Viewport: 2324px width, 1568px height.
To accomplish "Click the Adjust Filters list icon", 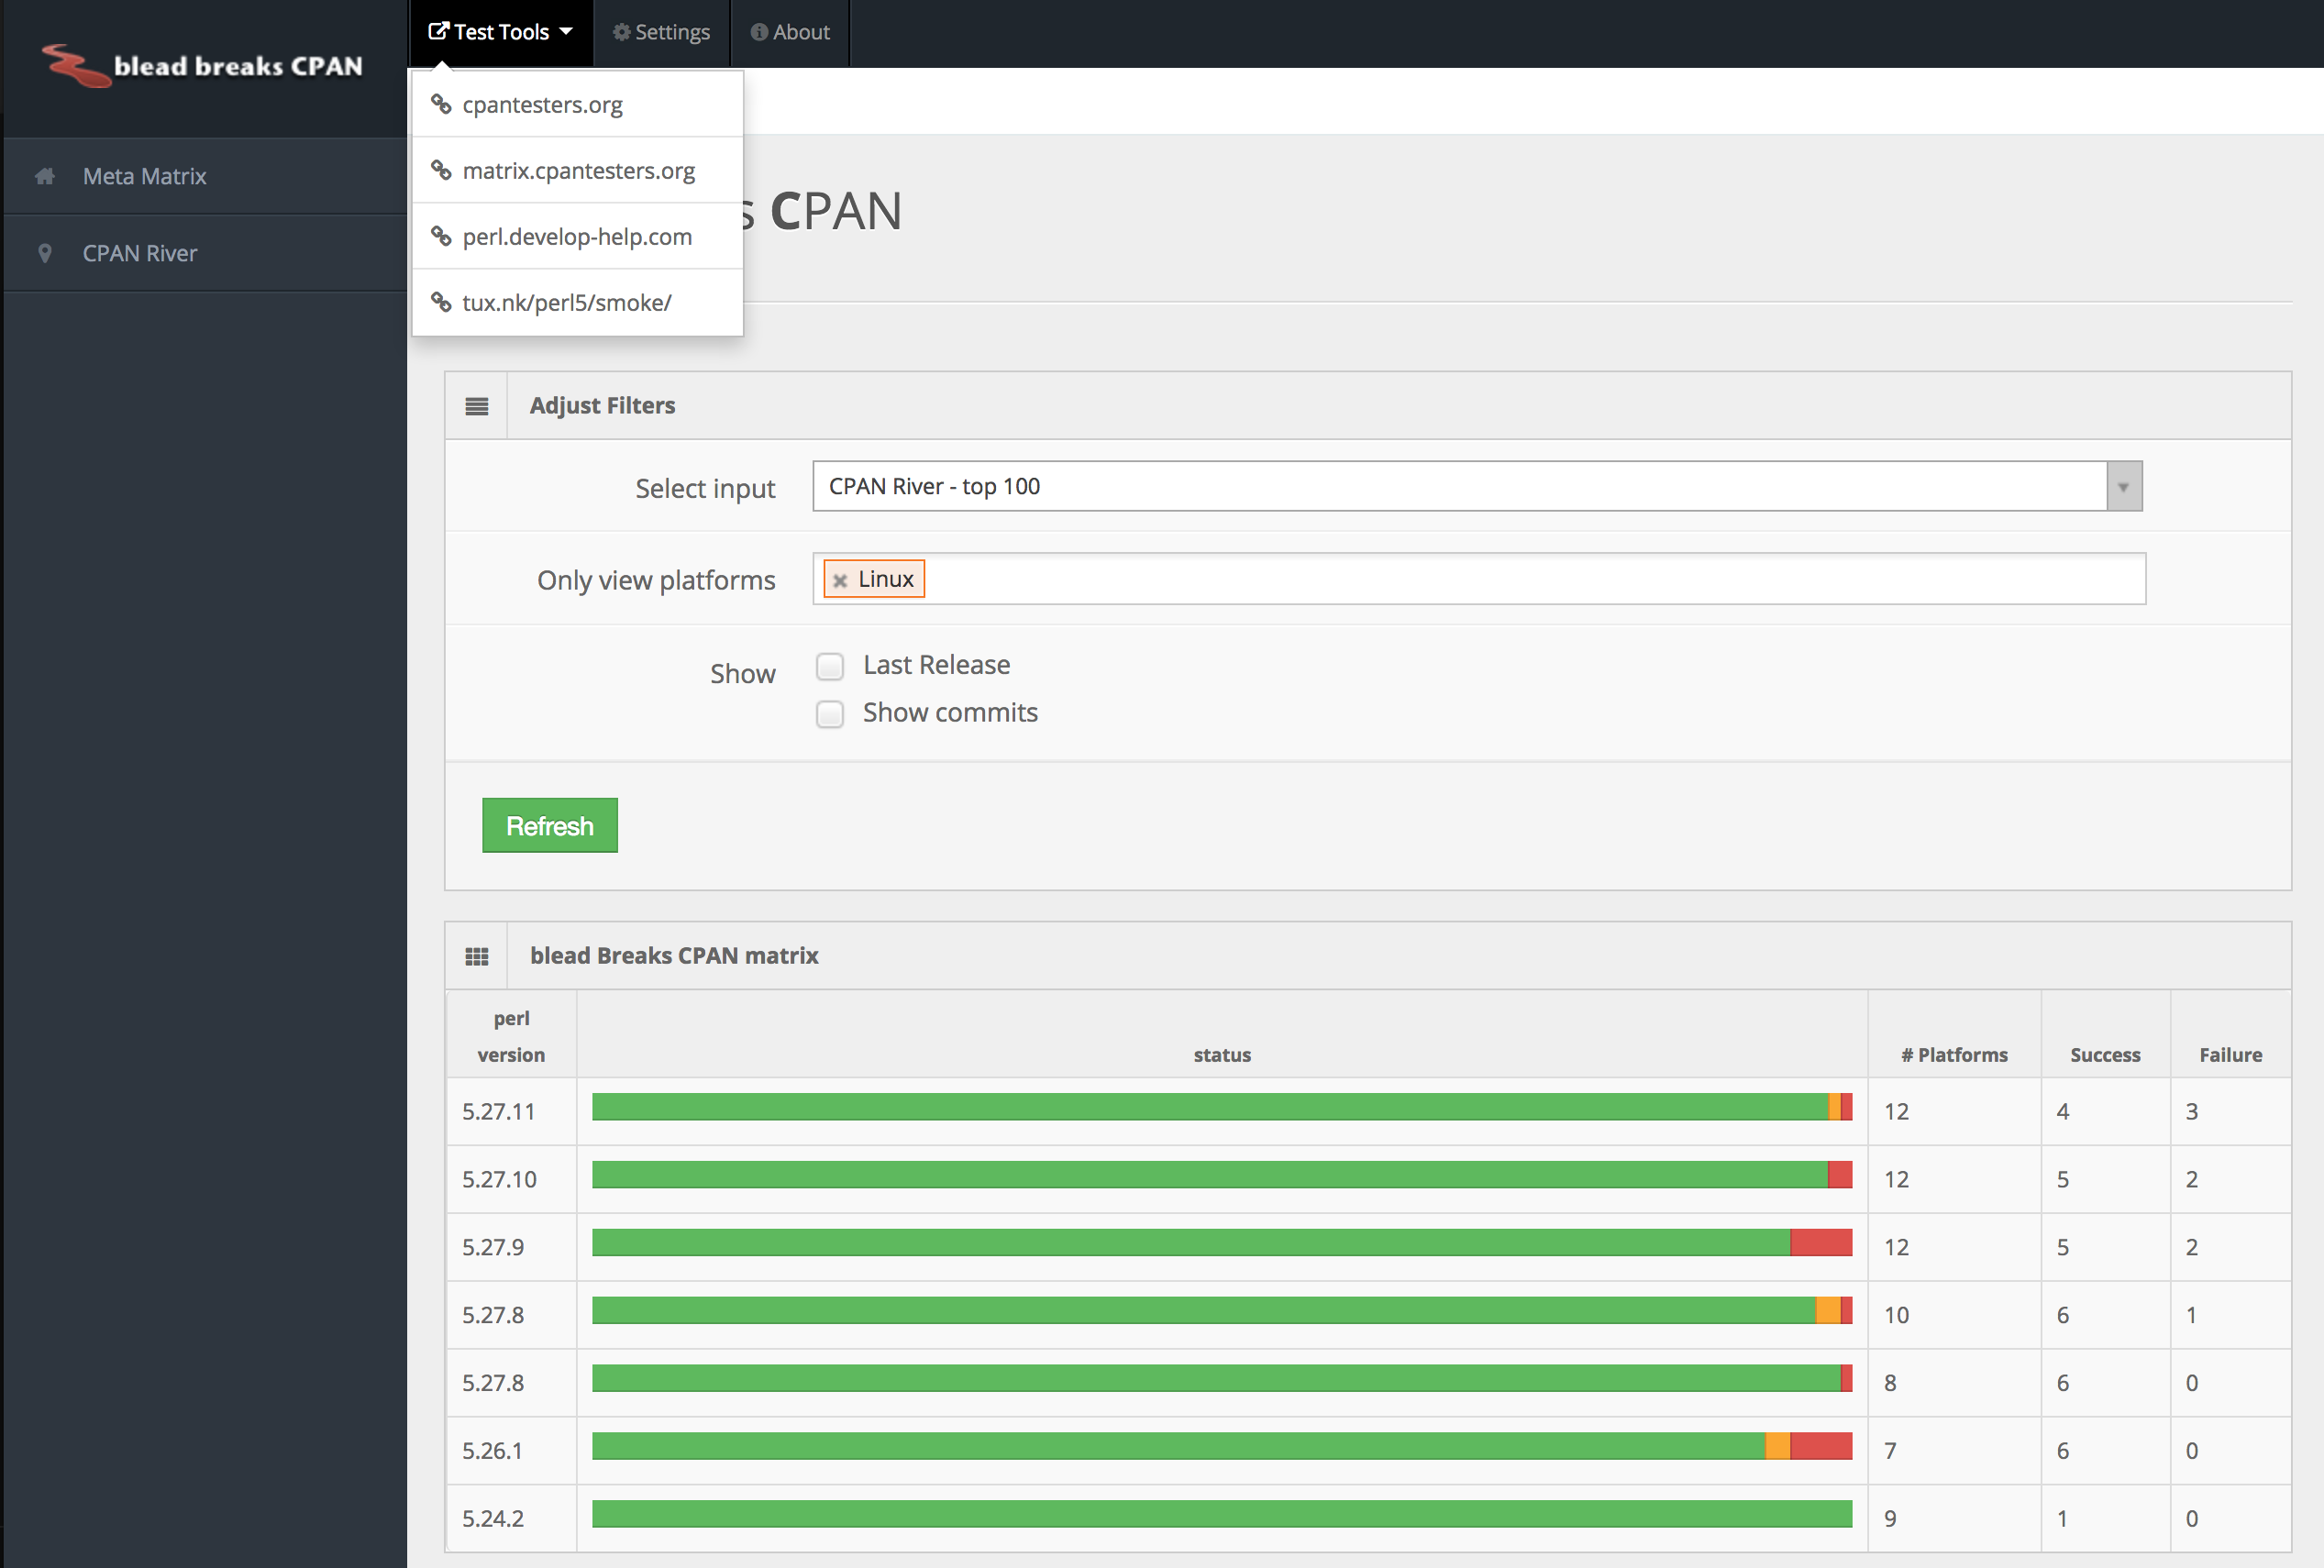I will [x=477, y=406].
